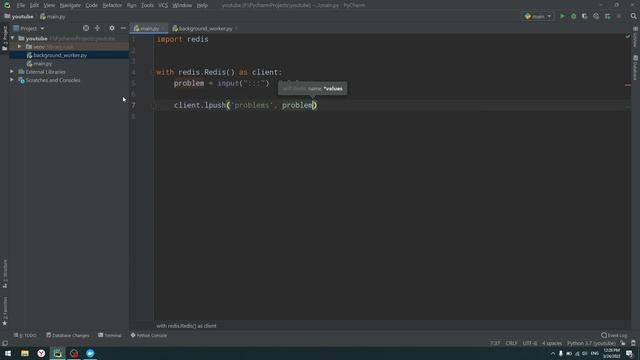Toggle the Database right-side tool window tab
This screenshot has height=360, width=640.
coord(636,68)
